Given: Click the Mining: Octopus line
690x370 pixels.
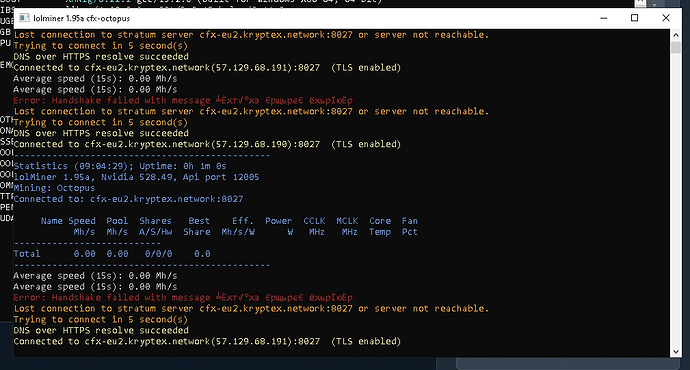Looking at the screenshot, I should (x=54, y=188).
